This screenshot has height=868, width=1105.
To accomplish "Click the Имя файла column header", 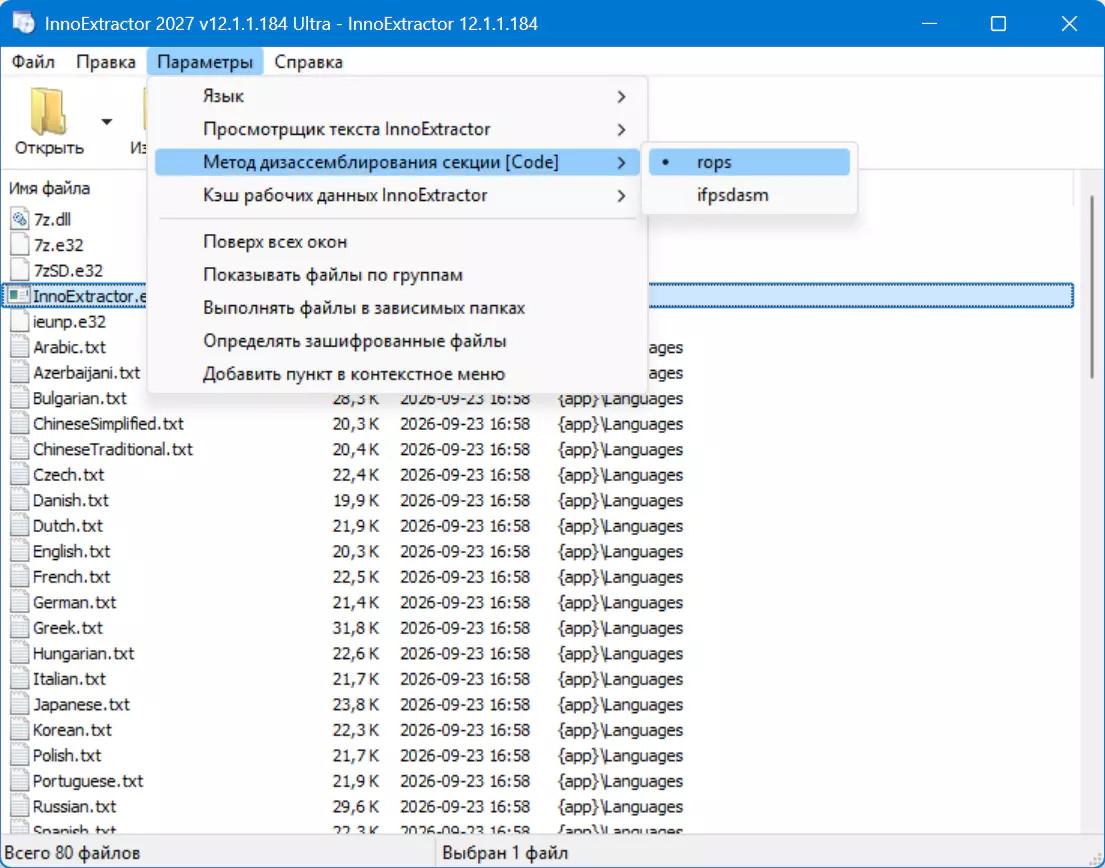I will [49, 188].
